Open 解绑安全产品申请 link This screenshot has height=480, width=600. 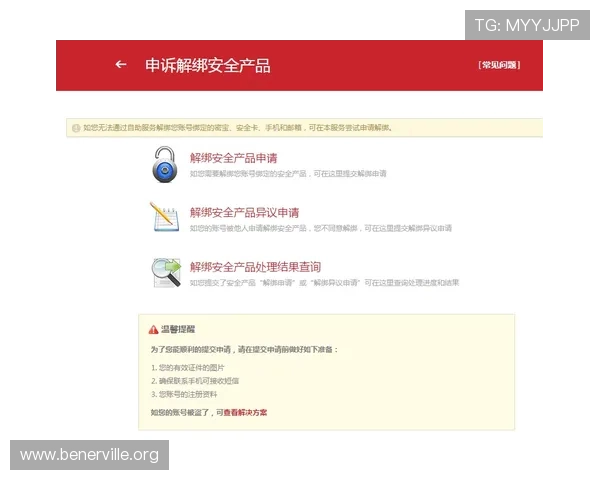pyautogui.click(x=233, y=158)
